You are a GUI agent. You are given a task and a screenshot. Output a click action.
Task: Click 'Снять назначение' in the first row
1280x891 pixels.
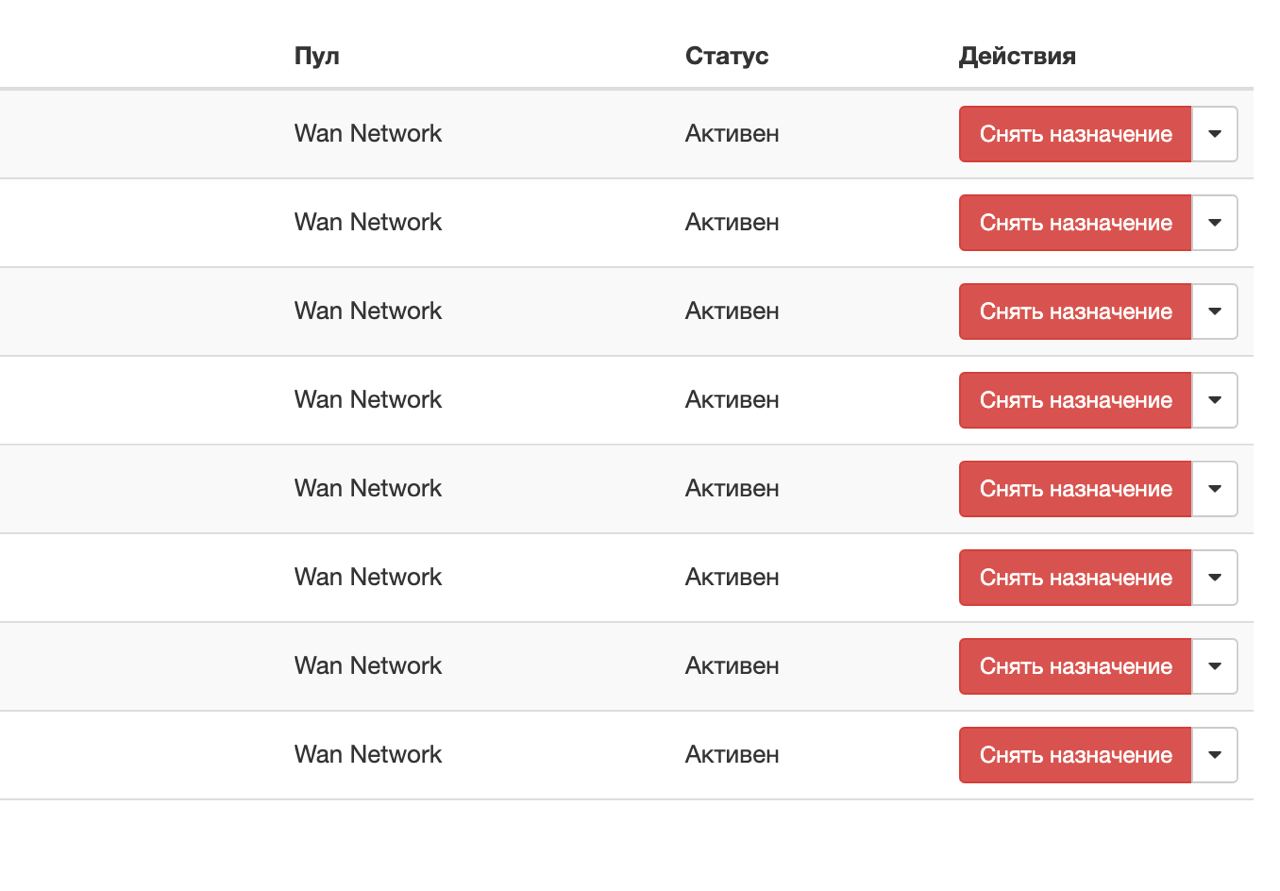[1075, 134]
